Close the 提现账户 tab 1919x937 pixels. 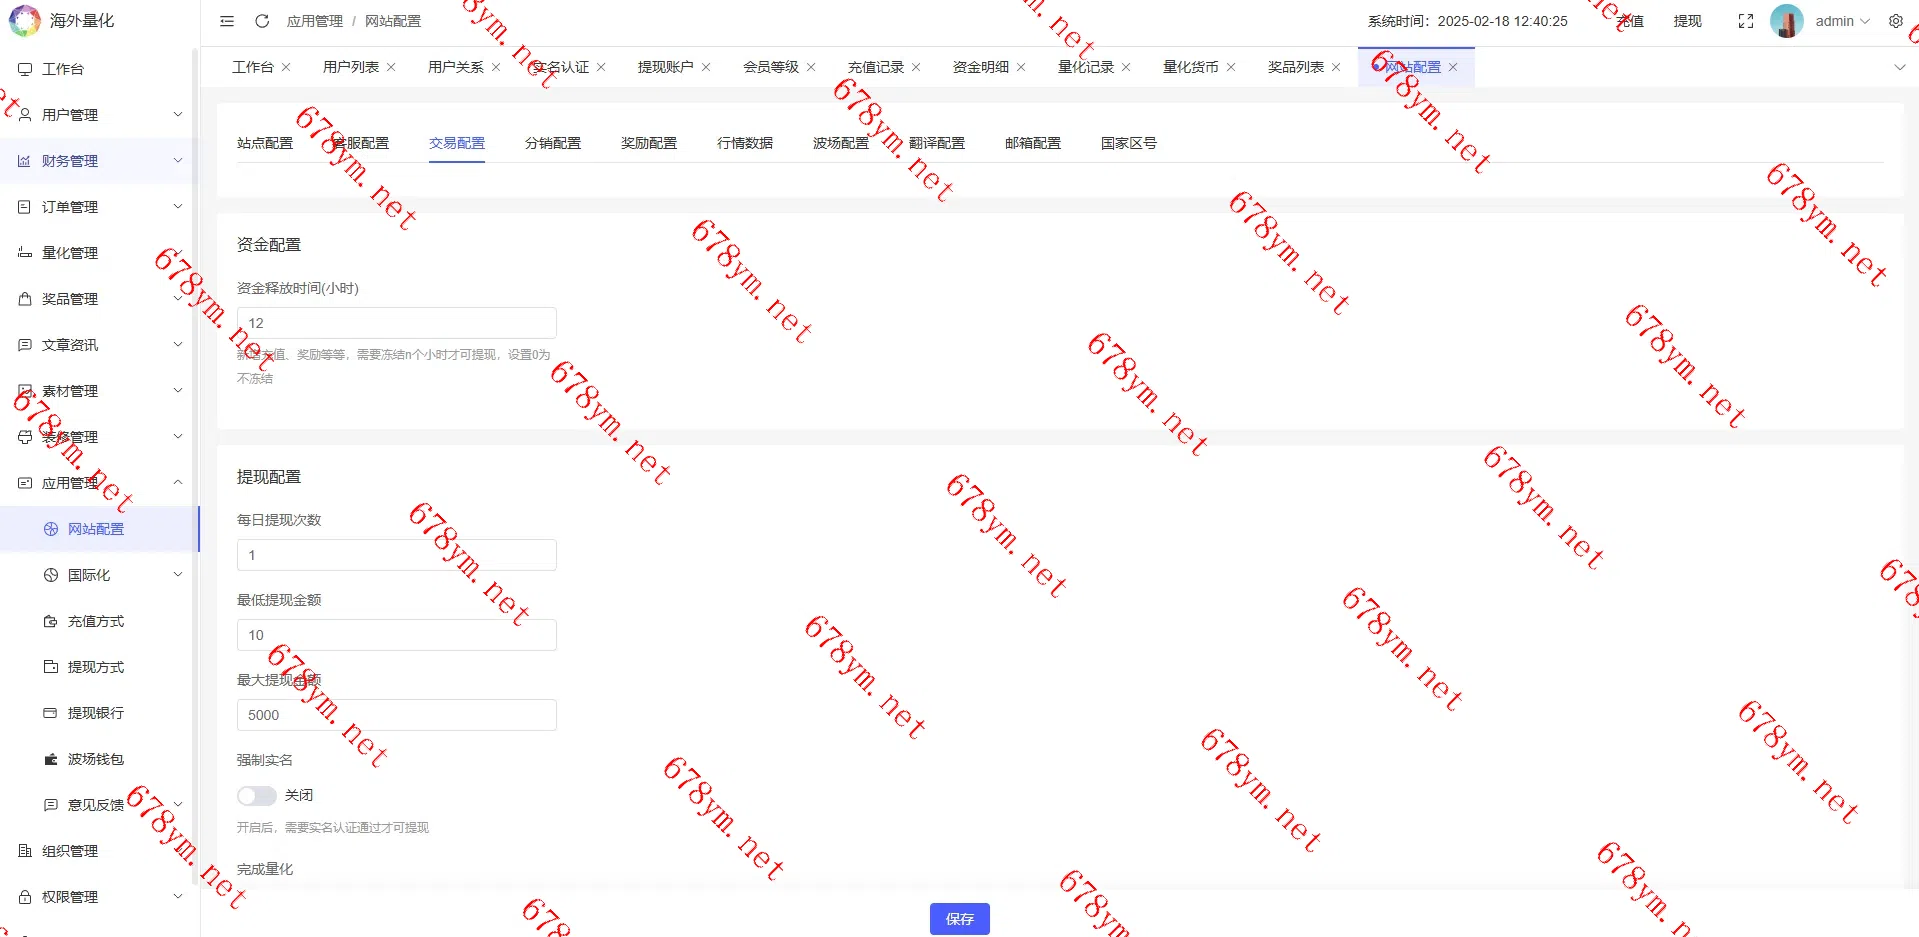pos(706,67)
